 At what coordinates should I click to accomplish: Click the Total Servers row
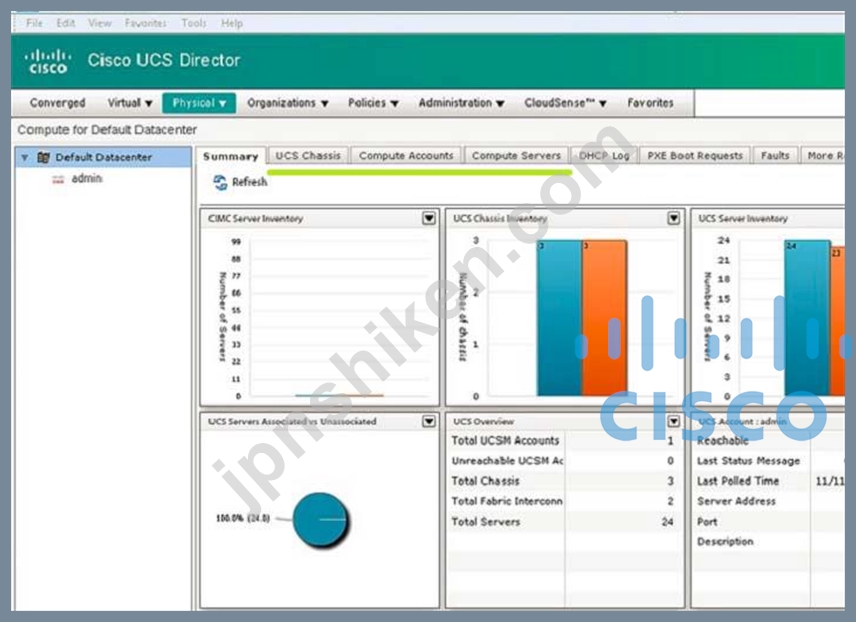click(x=563, y=522)
